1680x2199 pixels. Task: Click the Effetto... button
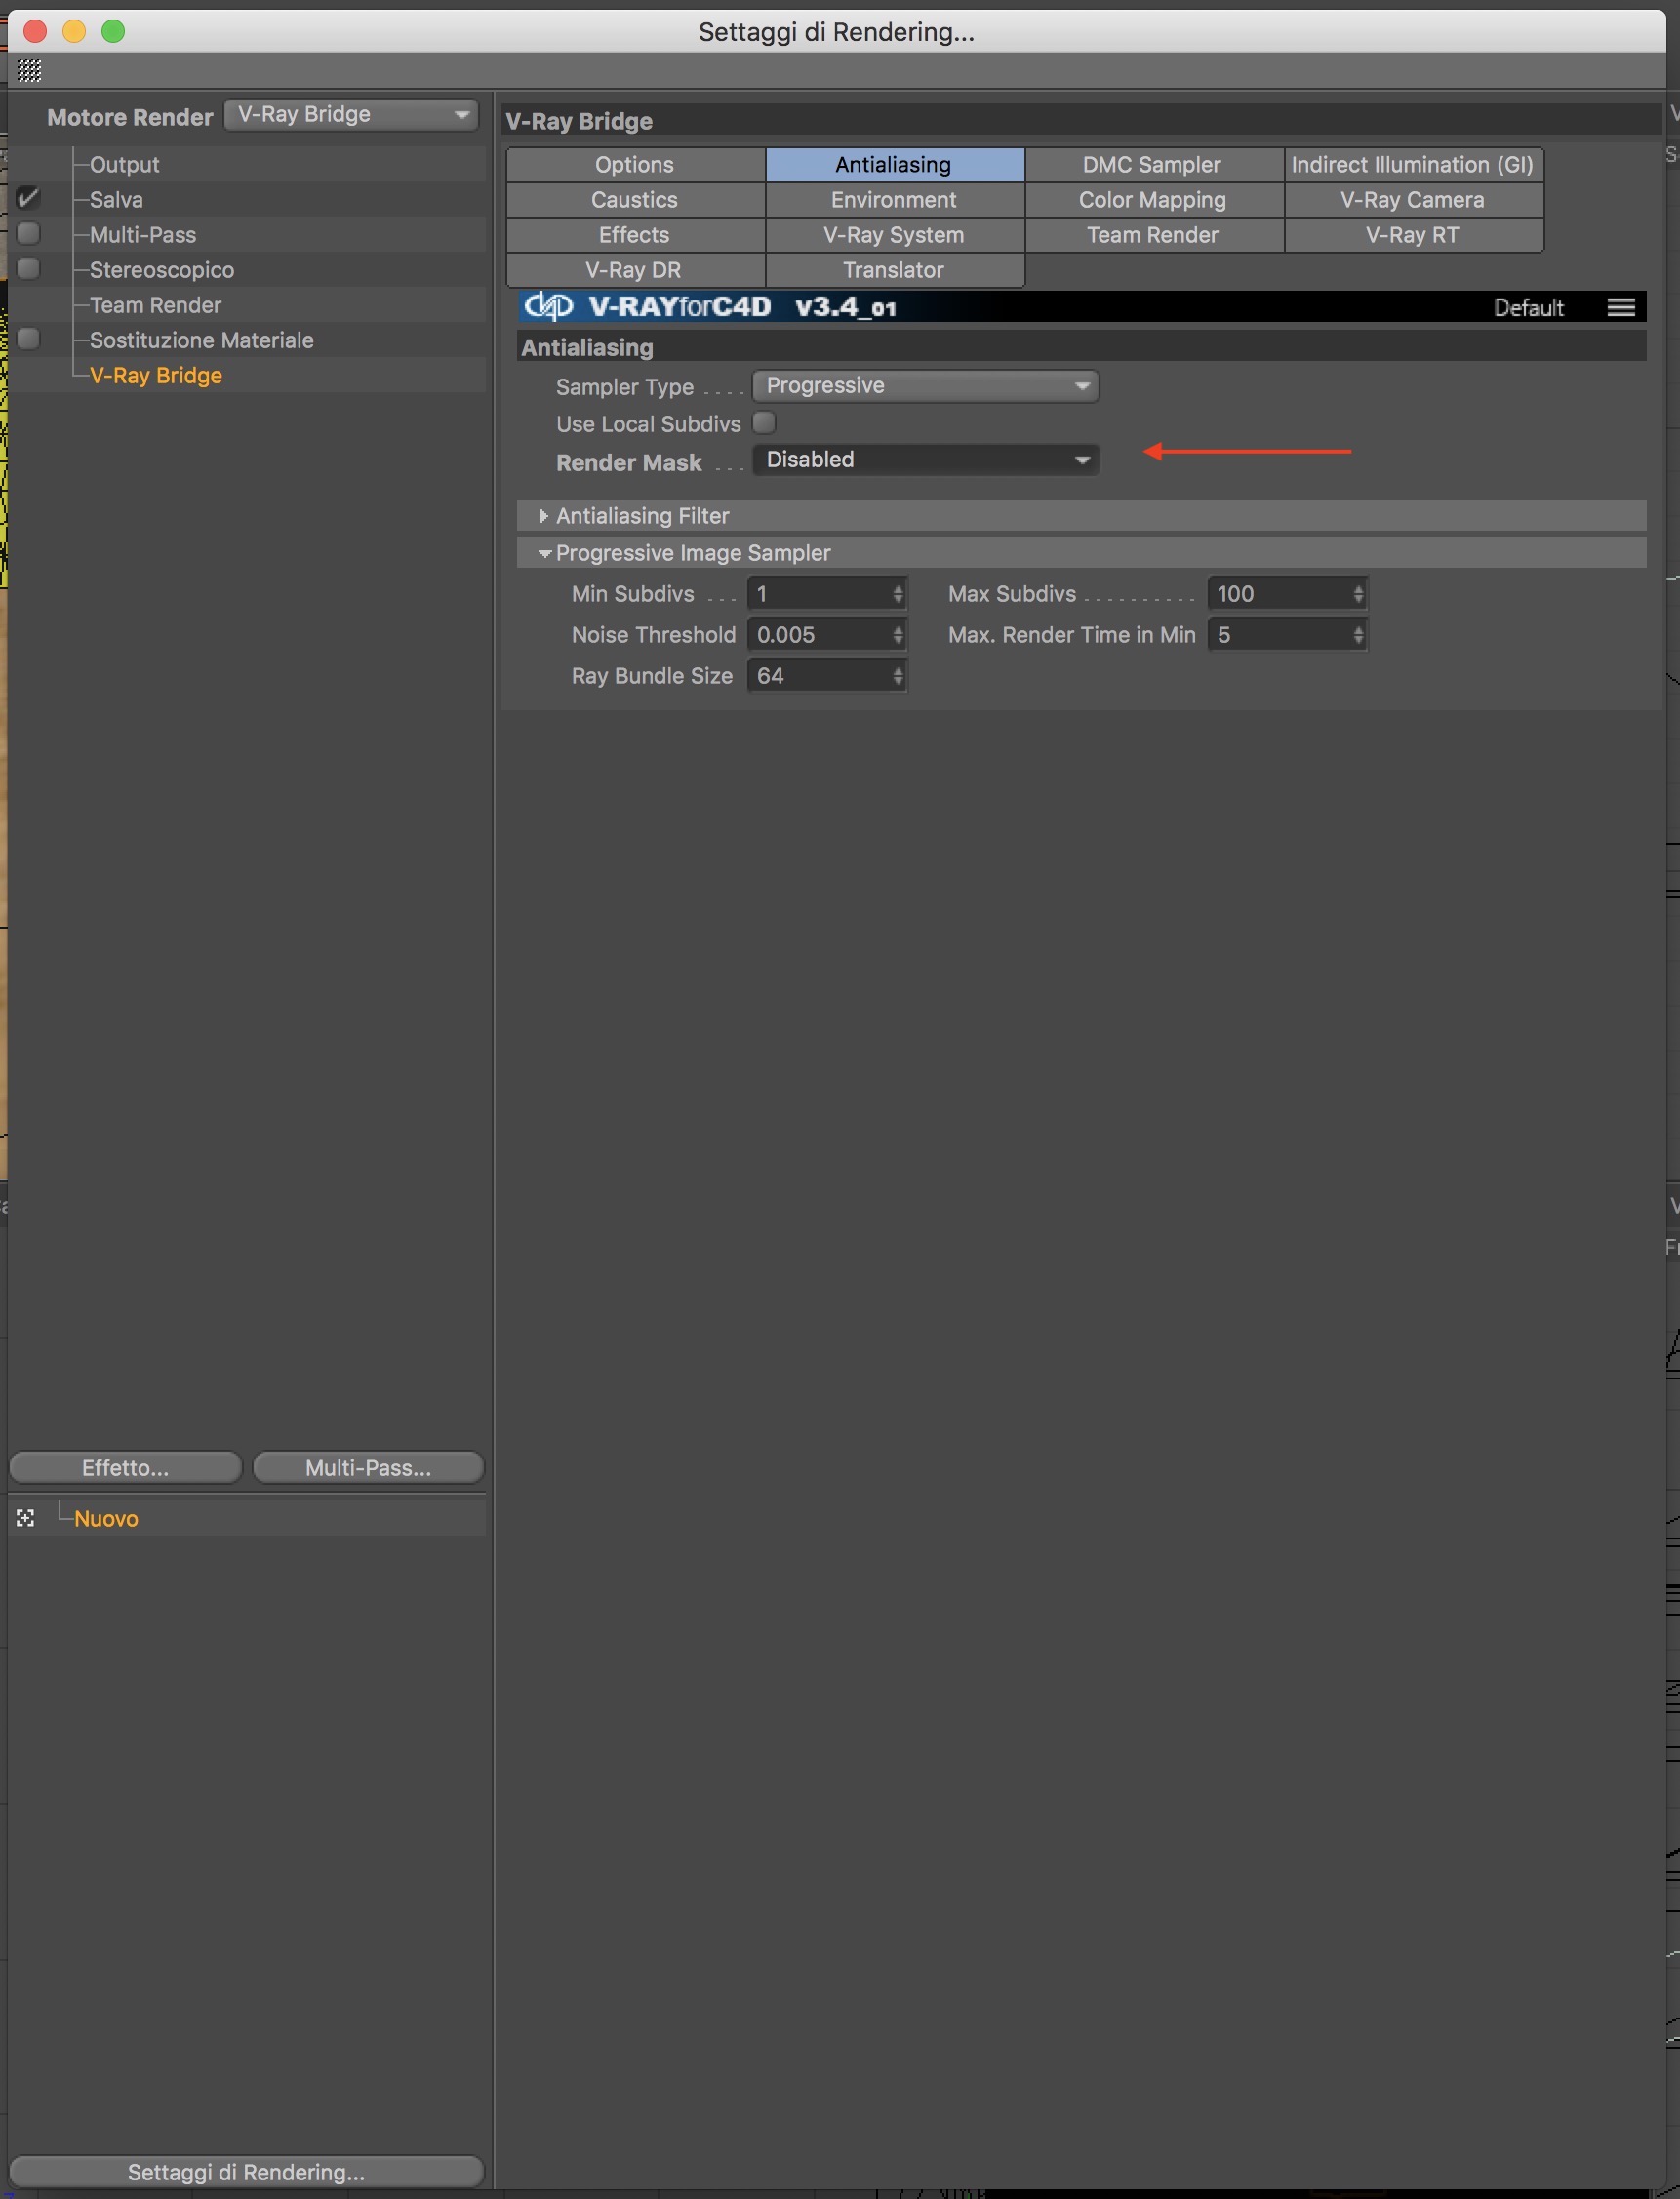[x=125, y=1467]
